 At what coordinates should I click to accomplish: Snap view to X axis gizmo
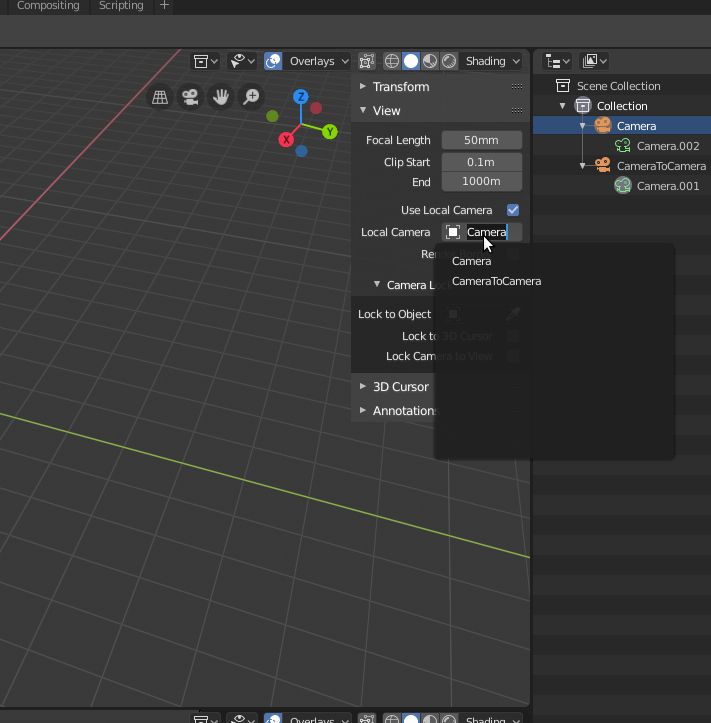click(286, 139)
